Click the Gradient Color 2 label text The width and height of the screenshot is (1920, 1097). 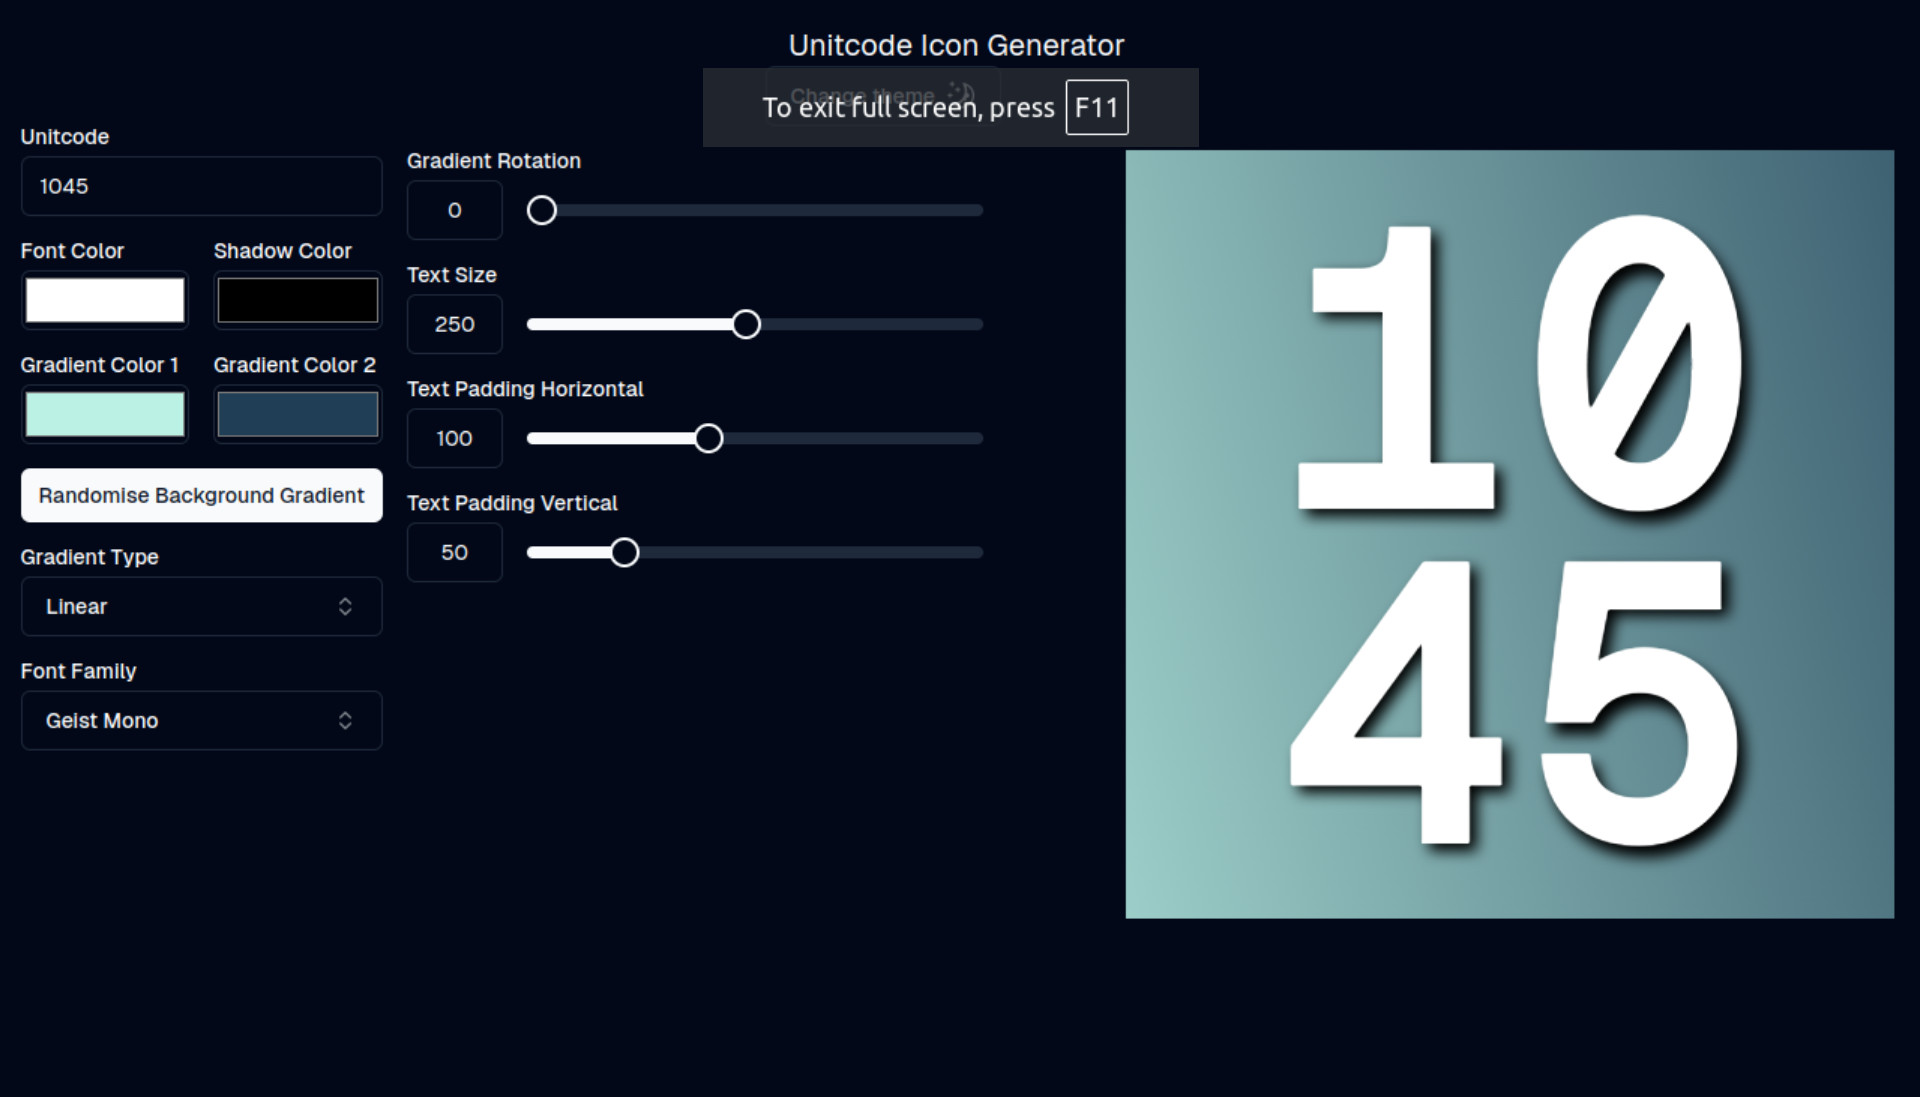(295, 365)
